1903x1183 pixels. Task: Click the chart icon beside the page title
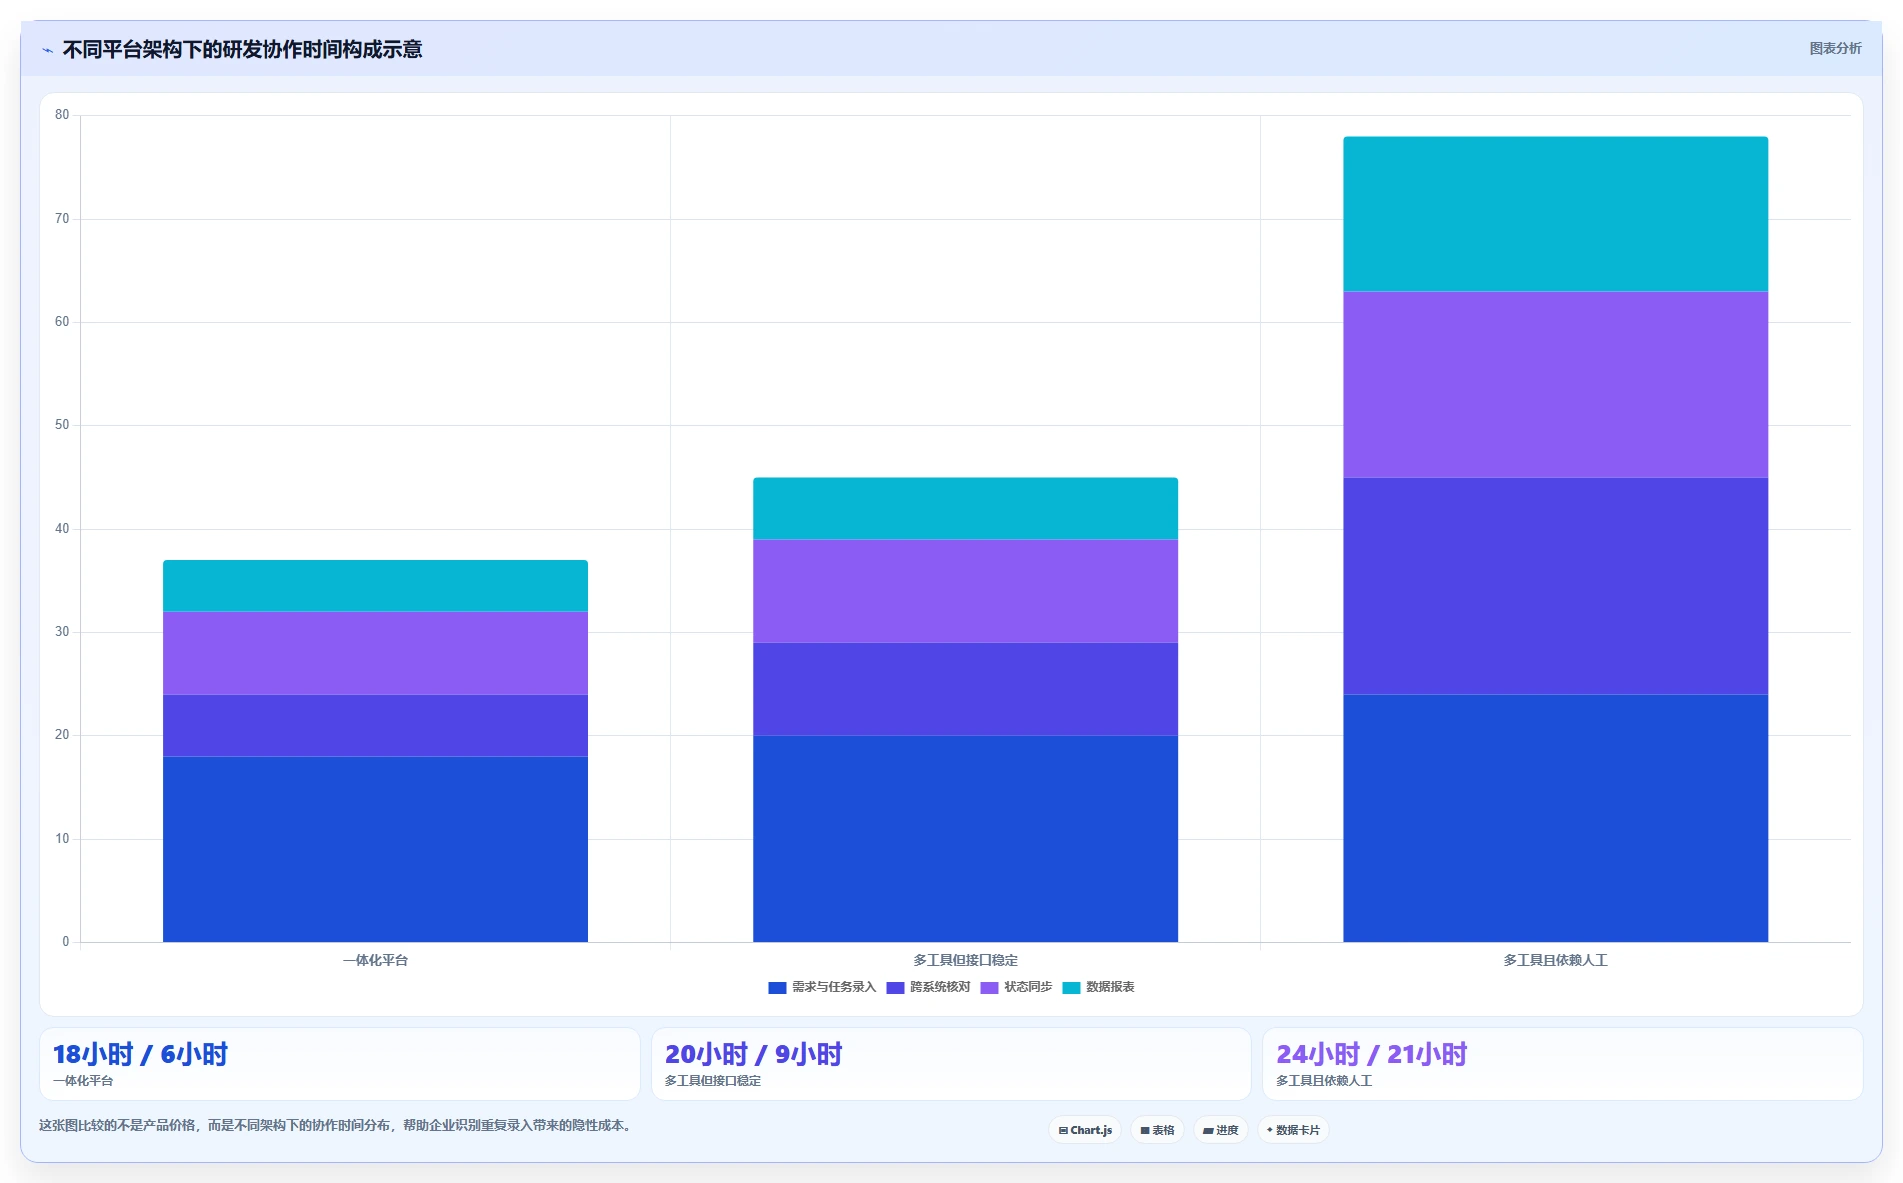[x=47, y=50]
